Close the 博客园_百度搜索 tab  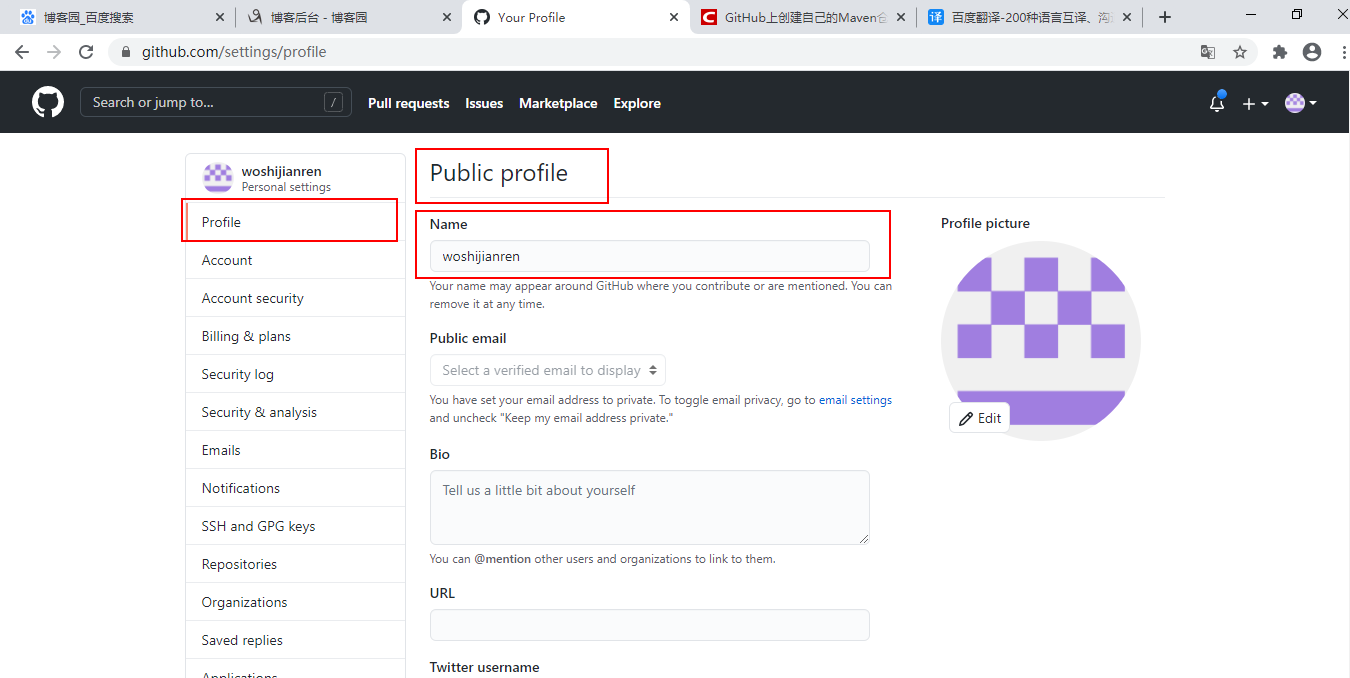click(x=221, y=17)
